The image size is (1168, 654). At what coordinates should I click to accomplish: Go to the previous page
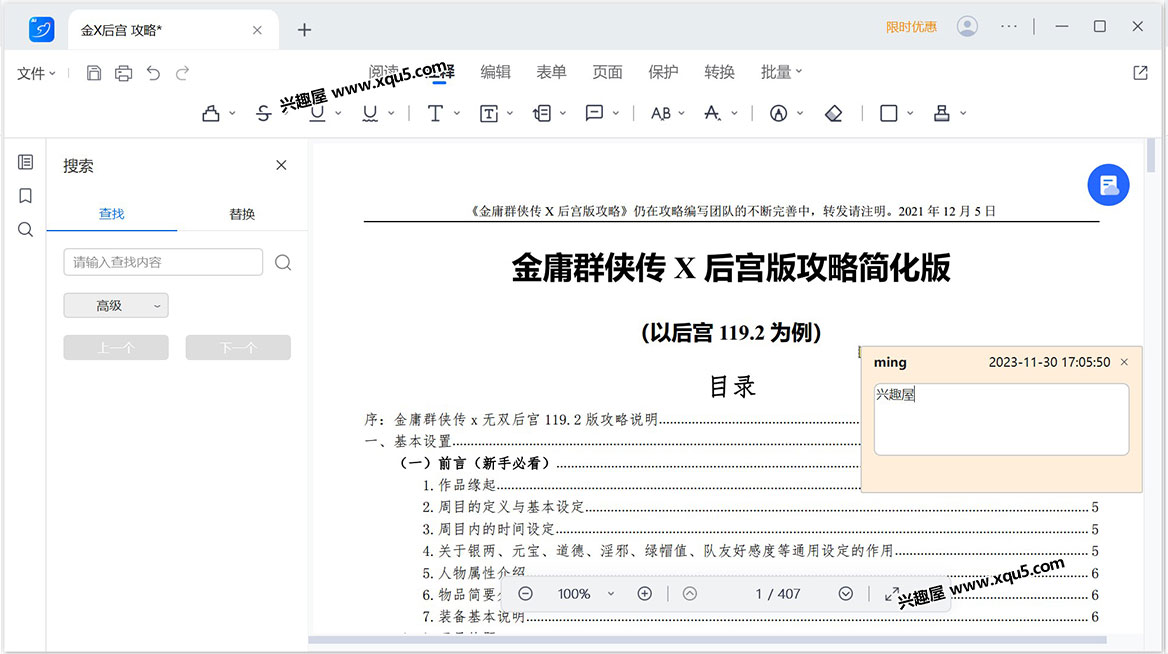pyautogui.click(x=690, y=594)
